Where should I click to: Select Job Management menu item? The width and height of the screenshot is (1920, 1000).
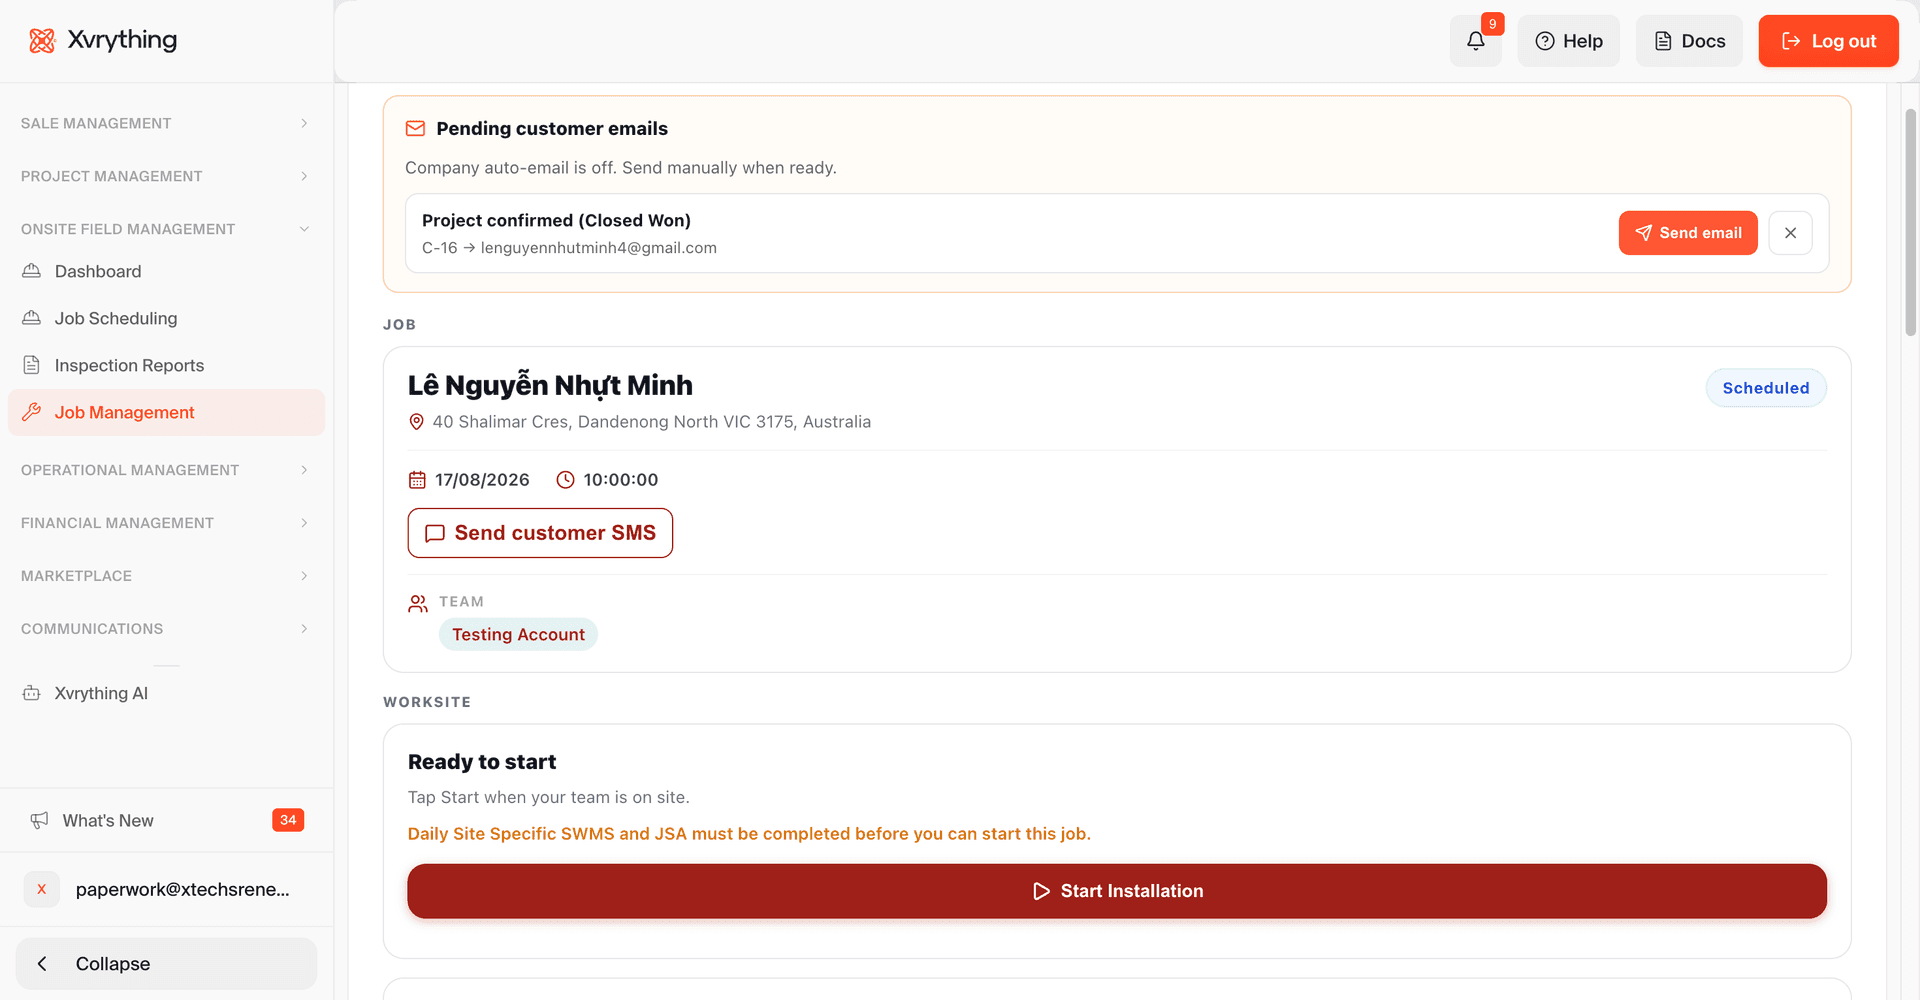point(166,412)
